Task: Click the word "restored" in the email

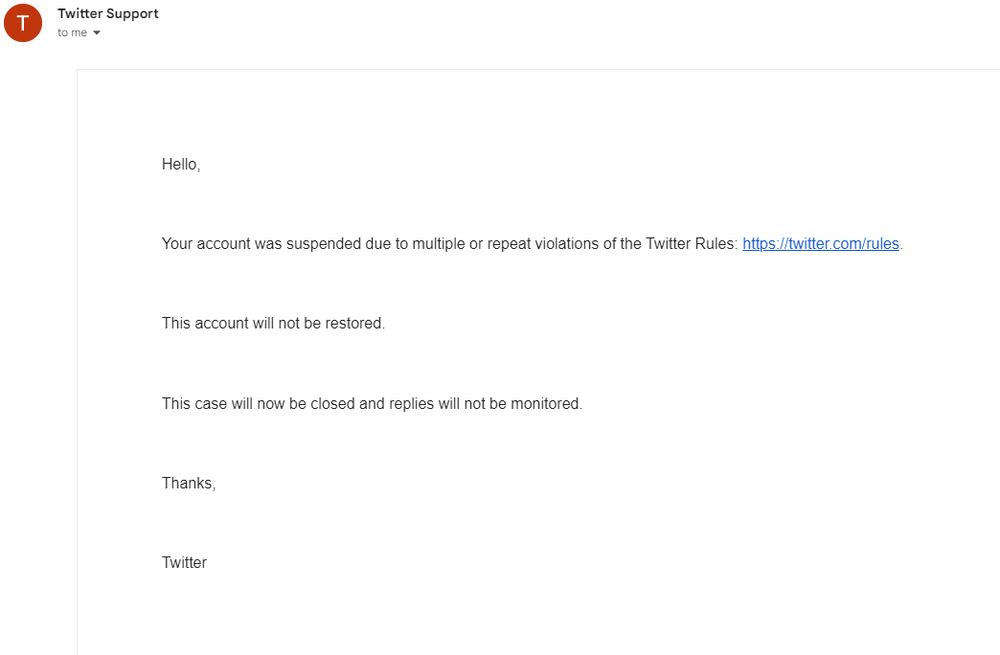Action: (x=354, y=324)
